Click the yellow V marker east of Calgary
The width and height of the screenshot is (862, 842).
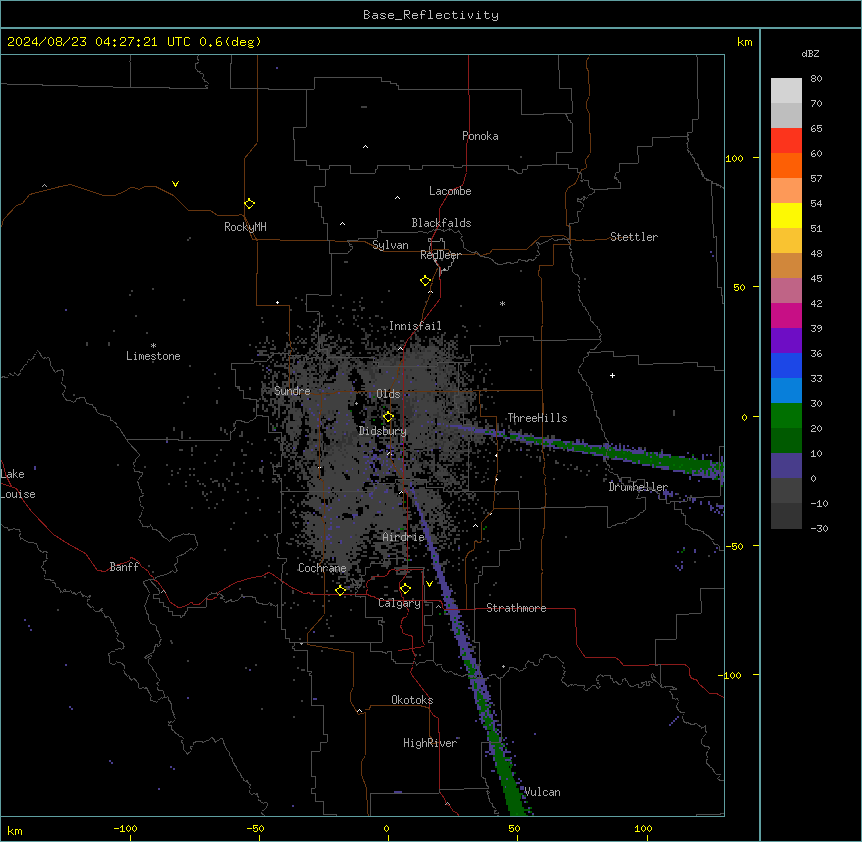pyautogui.click(x=429, y=584)
